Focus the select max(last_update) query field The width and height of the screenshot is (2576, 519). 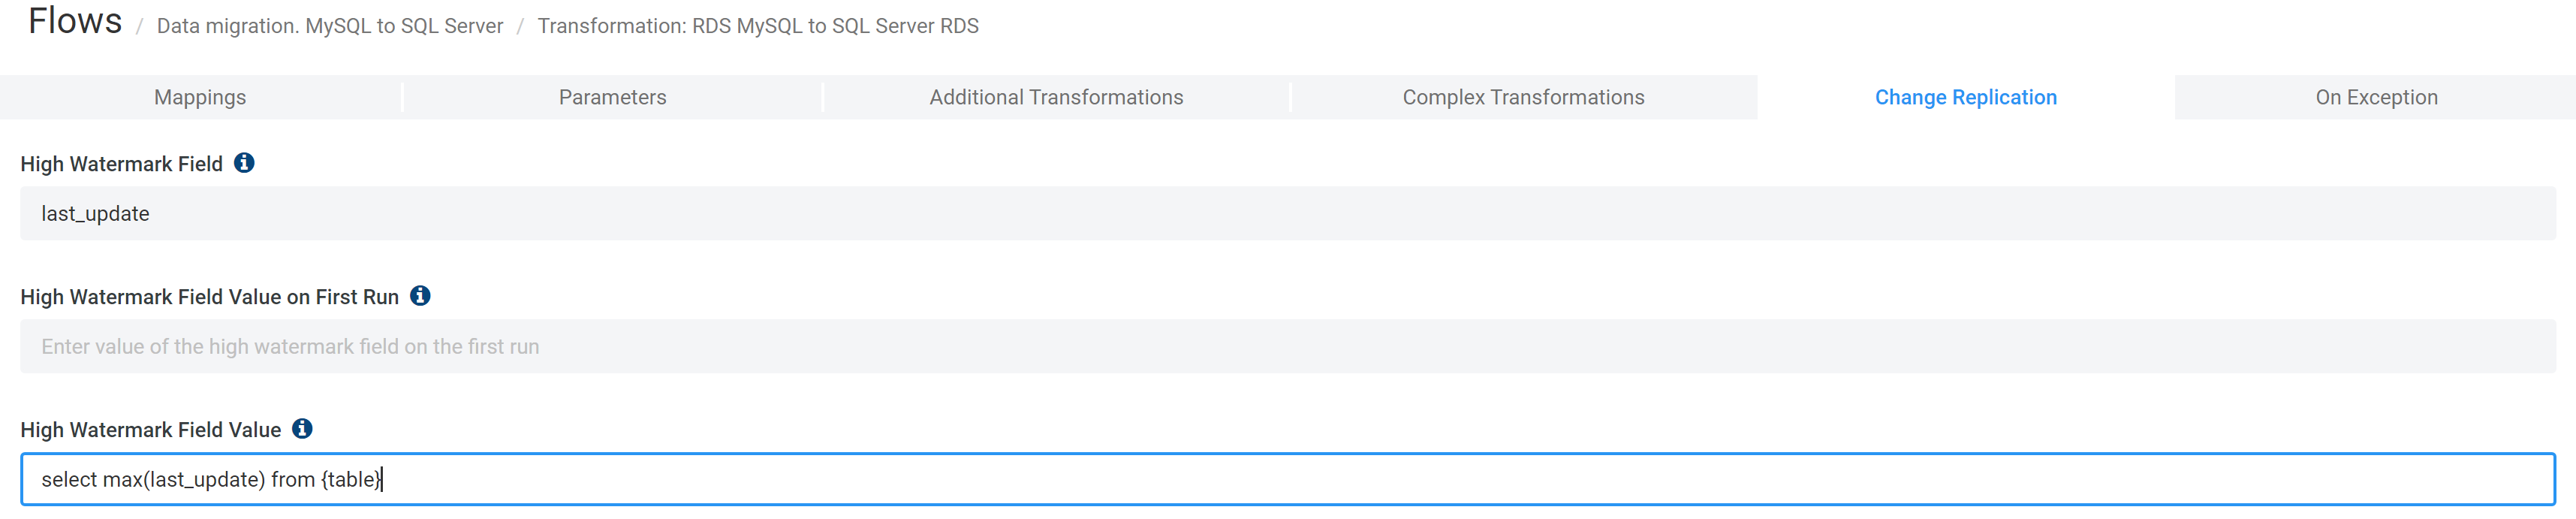coord(1288,479)
